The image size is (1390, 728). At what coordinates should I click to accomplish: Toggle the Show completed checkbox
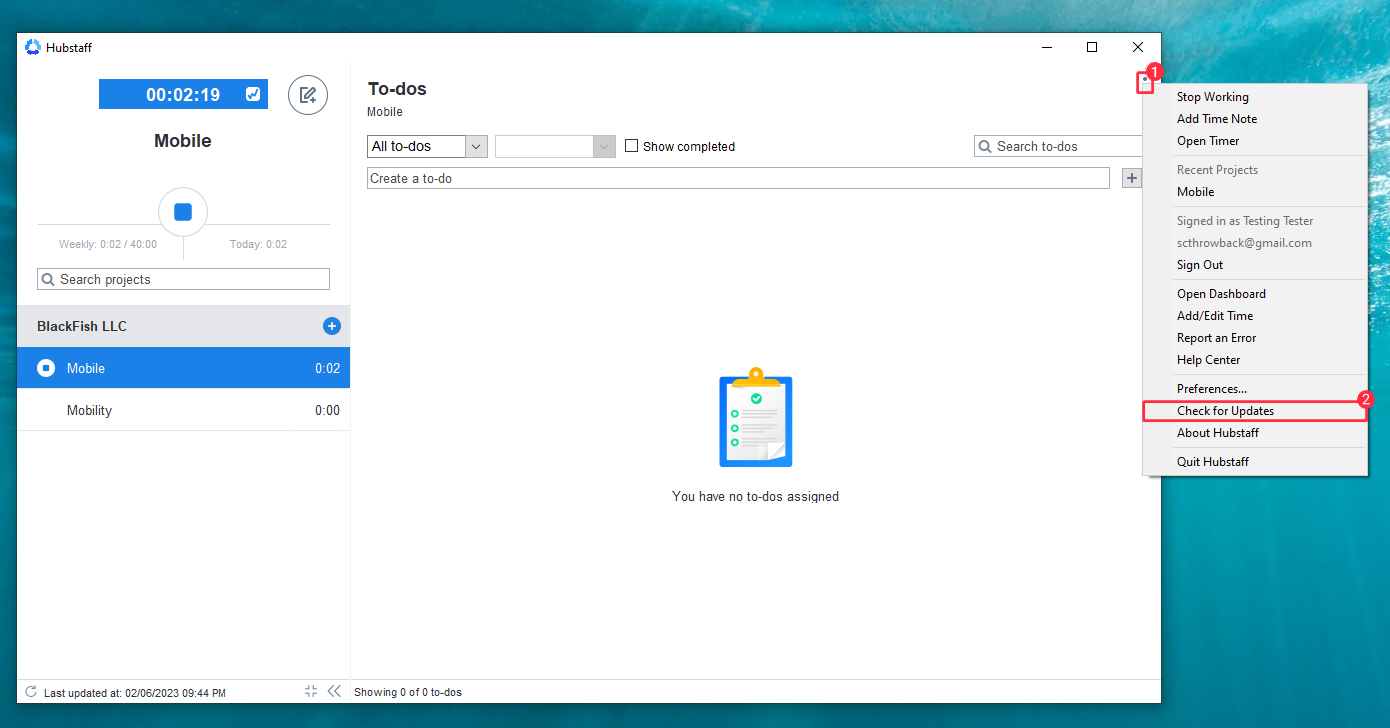click(631, 146)
